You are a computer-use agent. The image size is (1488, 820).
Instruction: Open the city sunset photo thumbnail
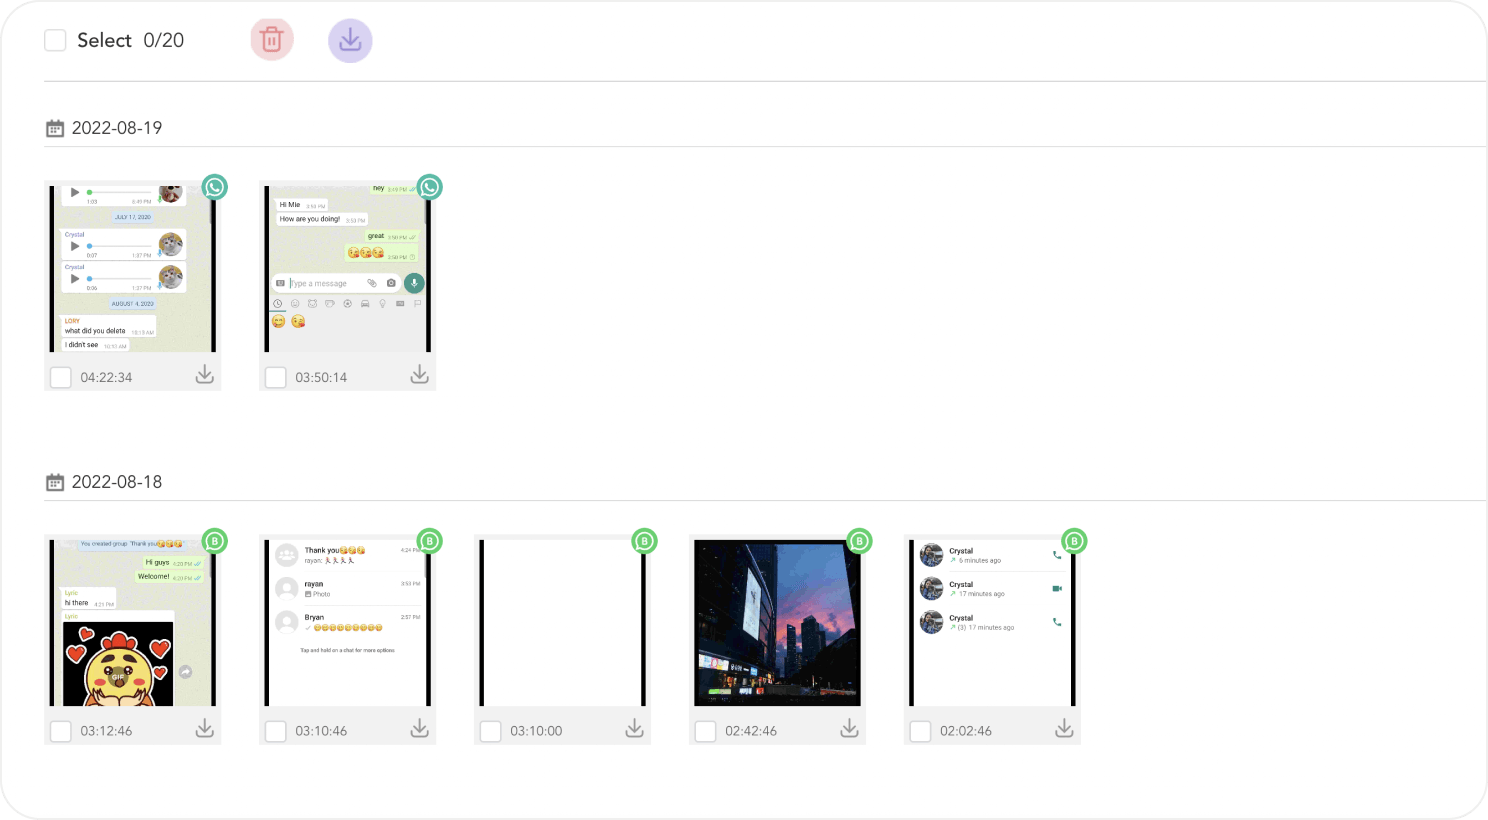778,622
